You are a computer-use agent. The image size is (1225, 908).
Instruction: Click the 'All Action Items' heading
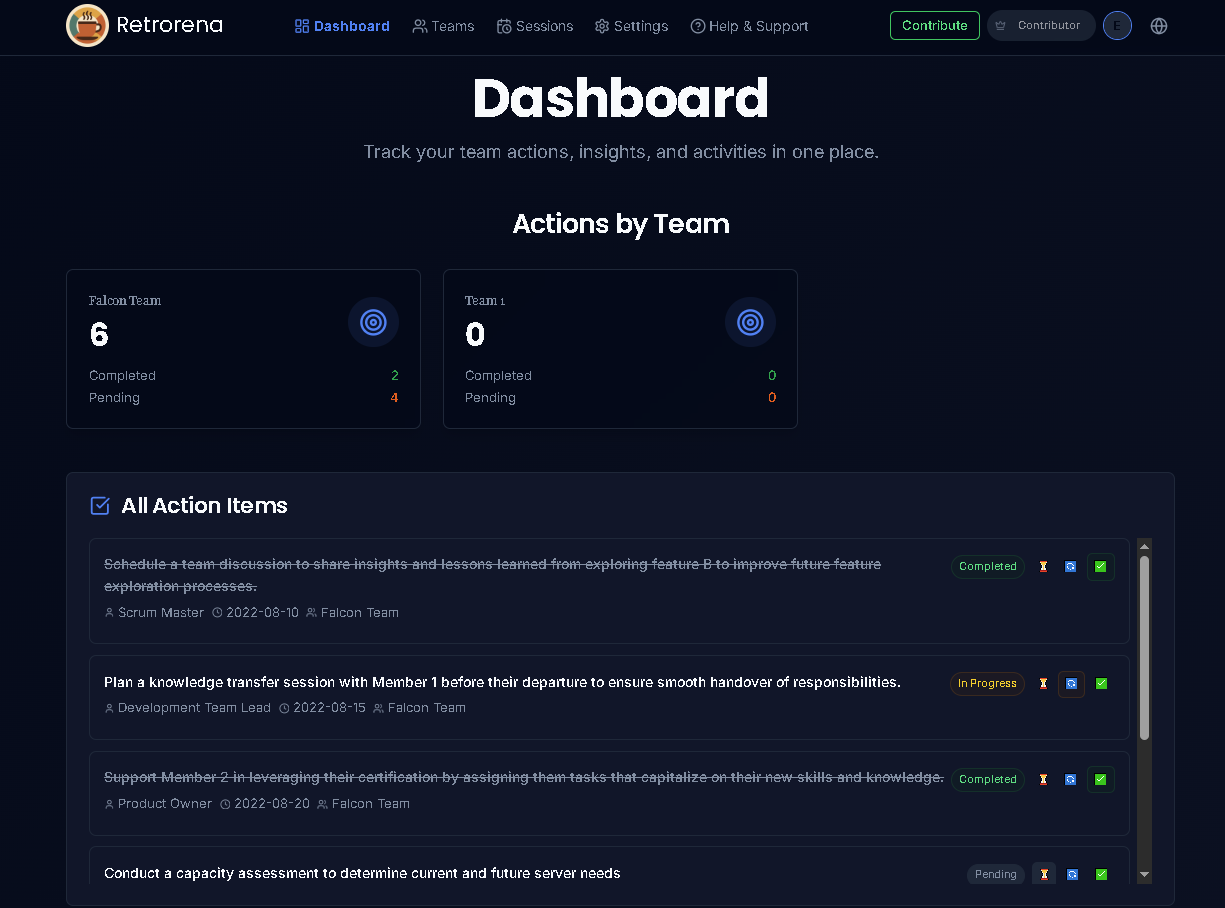coord(205,506)
